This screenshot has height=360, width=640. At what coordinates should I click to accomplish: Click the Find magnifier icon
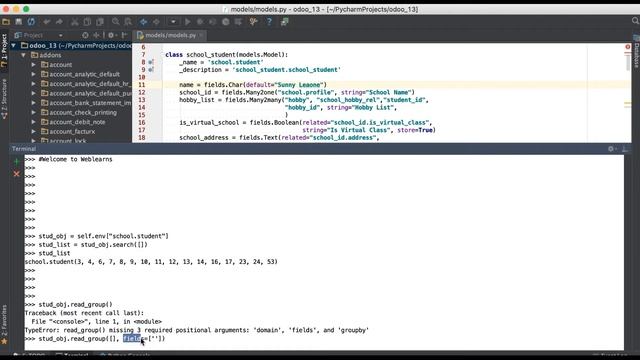pos(116,22)
